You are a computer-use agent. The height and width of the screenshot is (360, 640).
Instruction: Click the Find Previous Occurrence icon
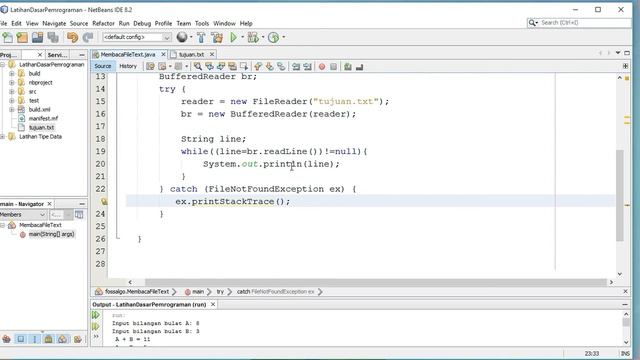[210, 67]
